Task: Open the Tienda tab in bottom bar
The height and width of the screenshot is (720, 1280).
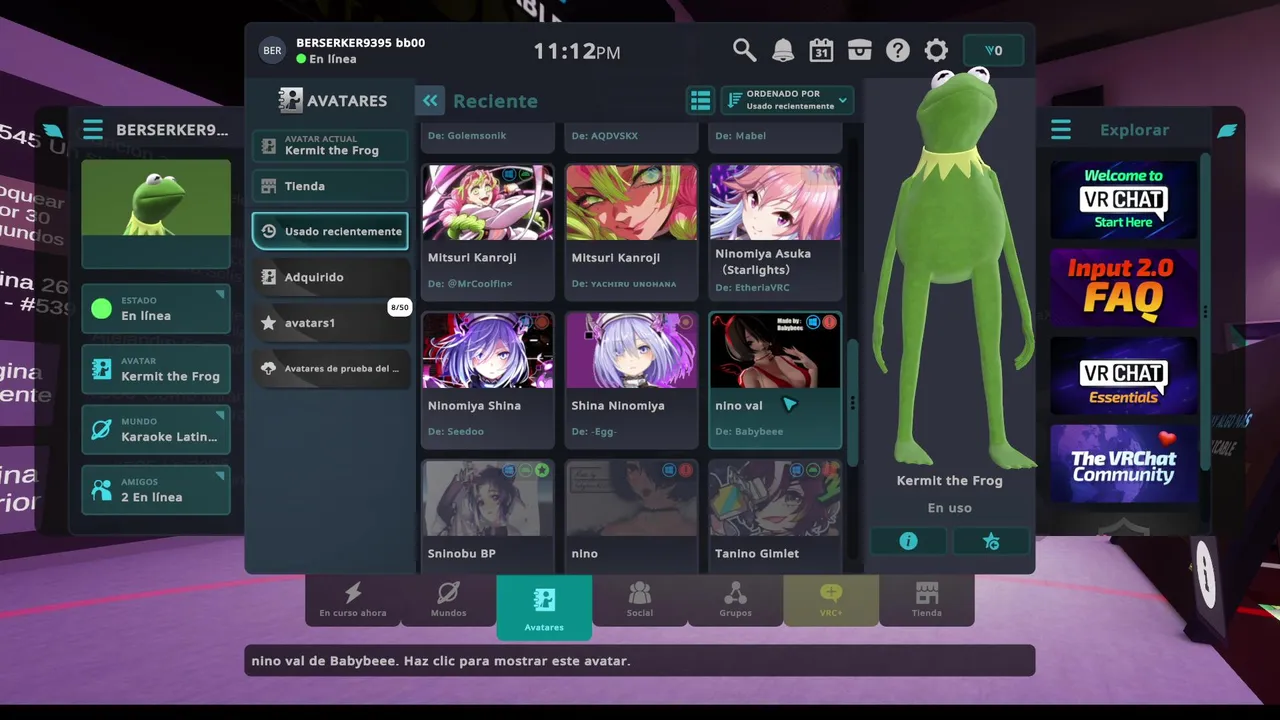Action: click(x=927, y=601)
